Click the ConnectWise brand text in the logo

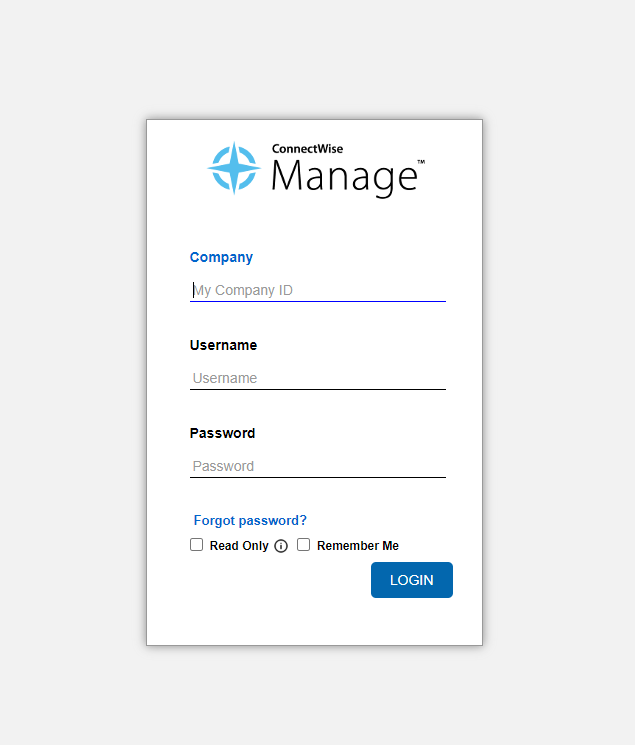point(307,149)
